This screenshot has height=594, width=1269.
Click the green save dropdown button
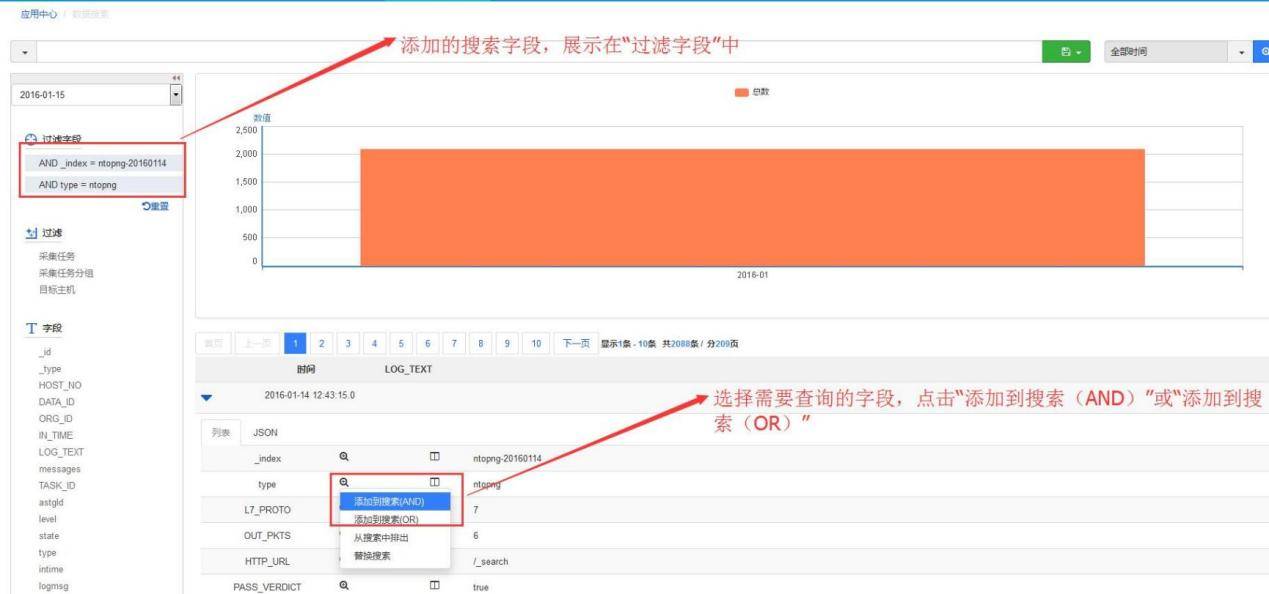[x=1069, y=52]
